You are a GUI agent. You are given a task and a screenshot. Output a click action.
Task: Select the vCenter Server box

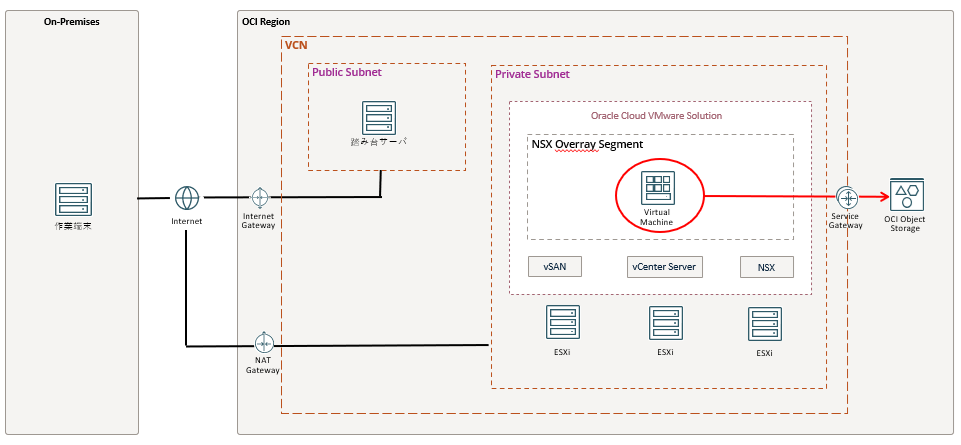665,267
